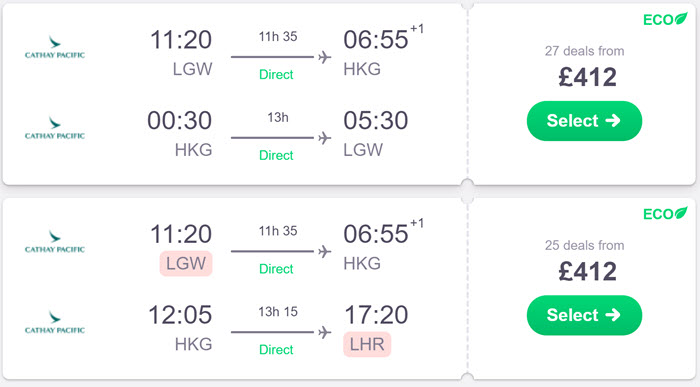Click plane arrow icon on 13h return flight
Viewport: 700px width, 387px height.
[x=325, y=138]
